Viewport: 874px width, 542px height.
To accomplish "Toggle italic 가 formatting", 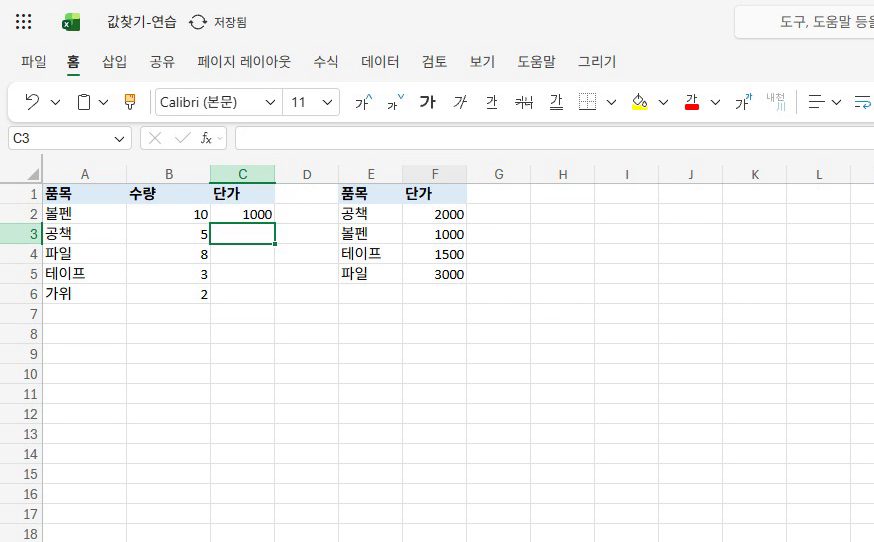I will 460,102.
